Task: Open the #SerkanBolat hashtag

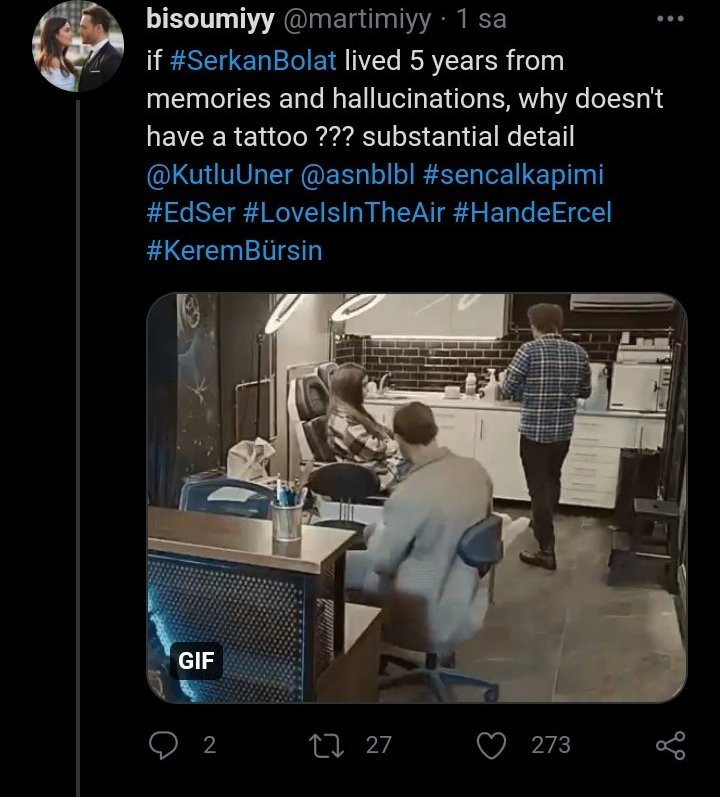Action: [x=254, y=61]
